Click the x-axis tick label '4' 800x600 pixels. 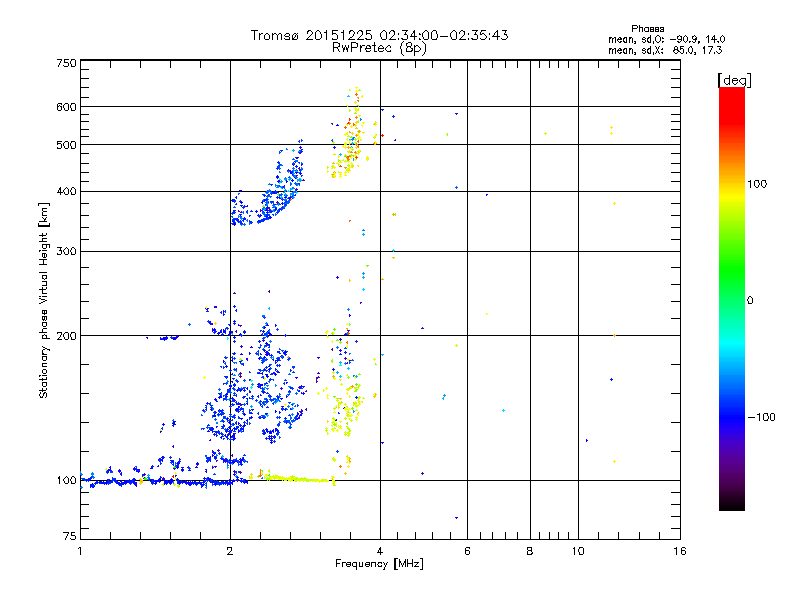pyautogui.click(x=380, y=551)
